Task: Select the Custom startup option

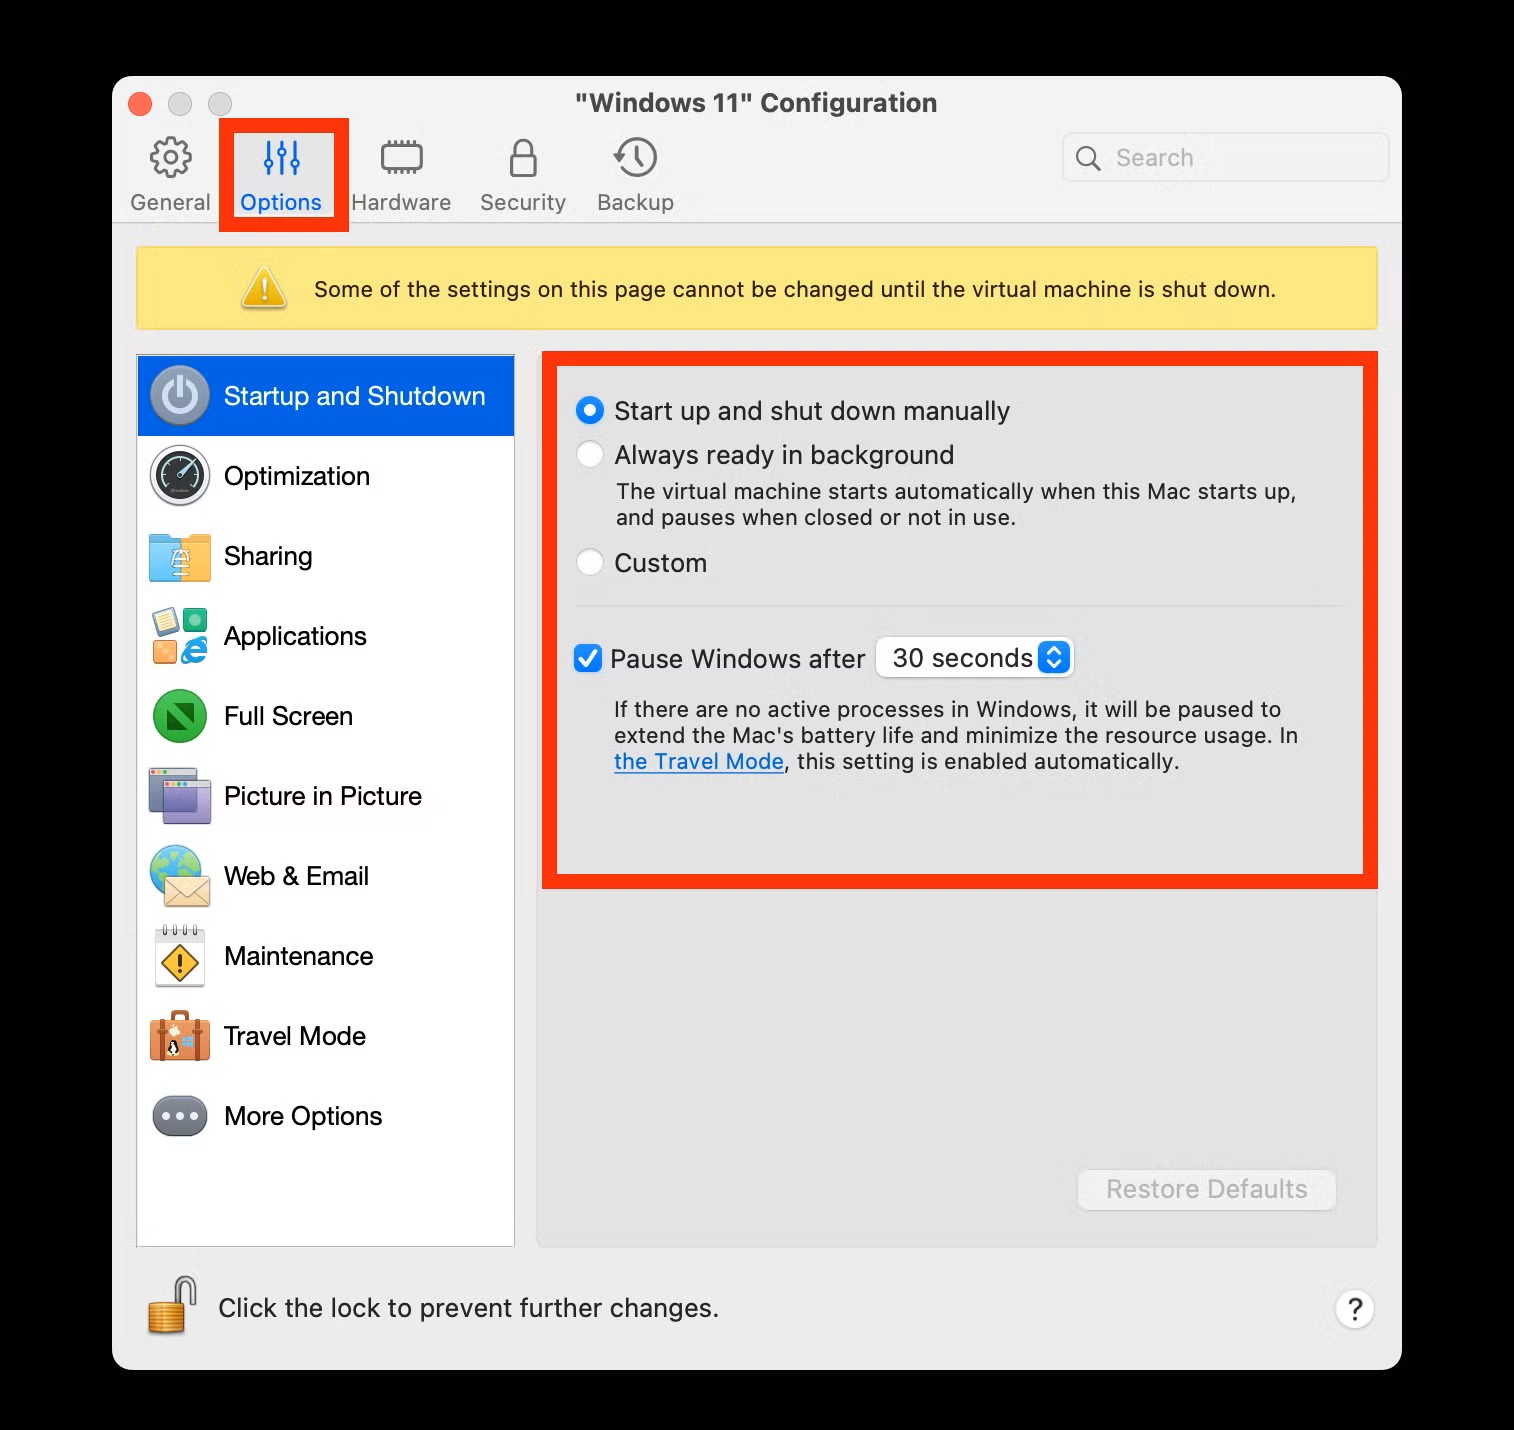Action: pyautogui.click(x=590, y=562)
